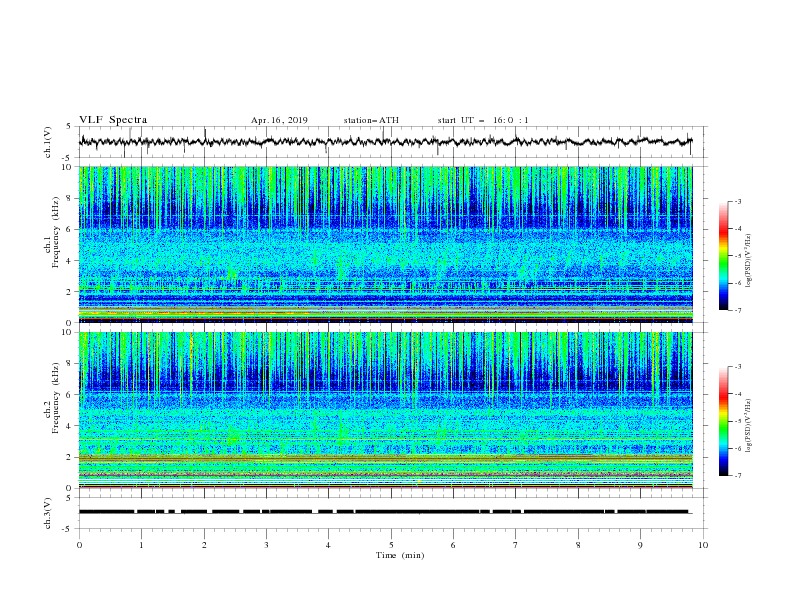Click the ch.2 spectrogram panel
Image resolution: width=792 pixels, height=612 pixels.
(x=385, y=410)
